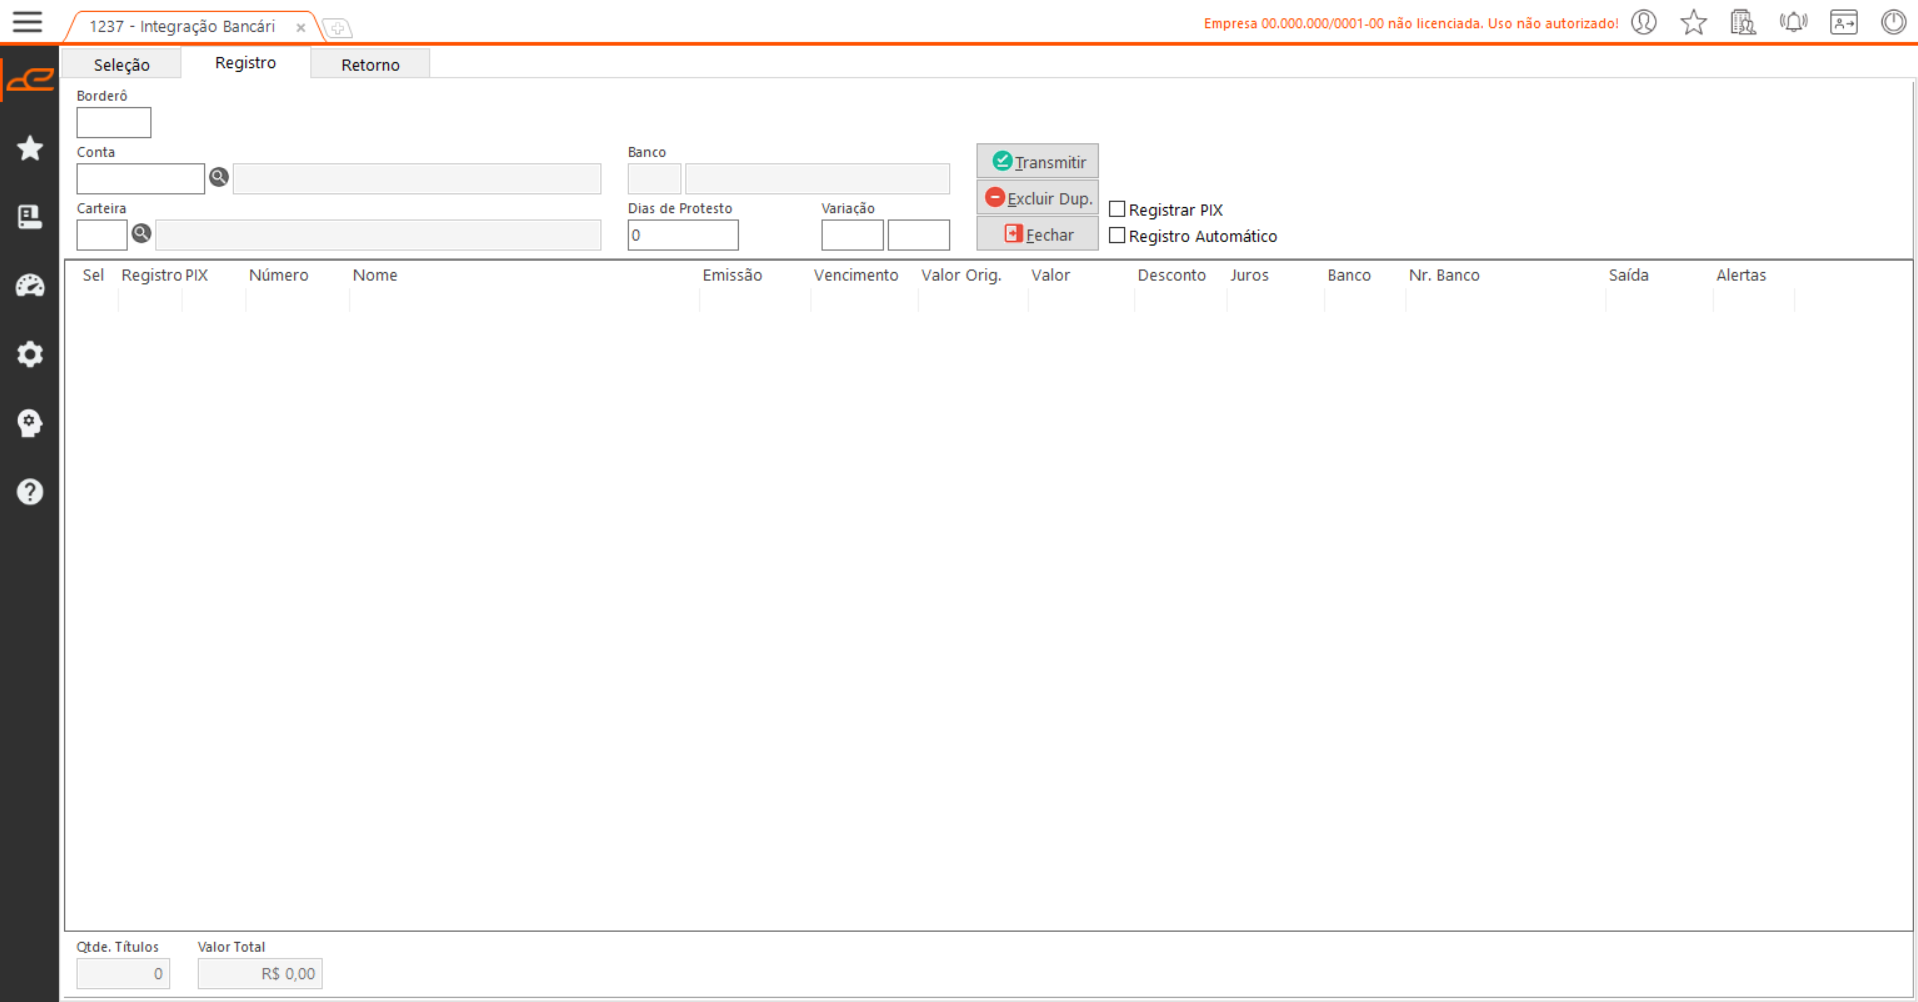Open the dashboard speedometer in sidebar

[30, 286]
